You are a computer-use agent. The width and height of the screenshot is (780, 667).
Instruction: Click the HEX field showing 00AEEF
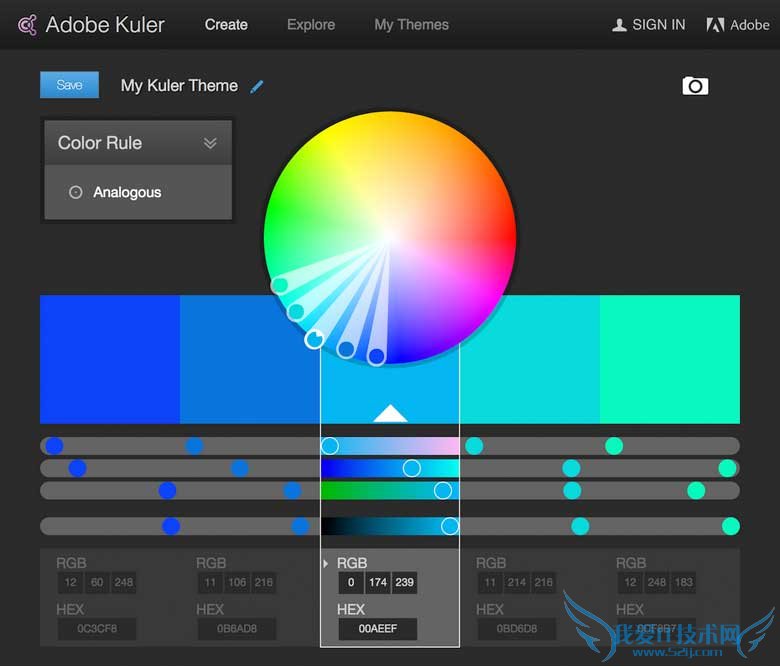378,629
